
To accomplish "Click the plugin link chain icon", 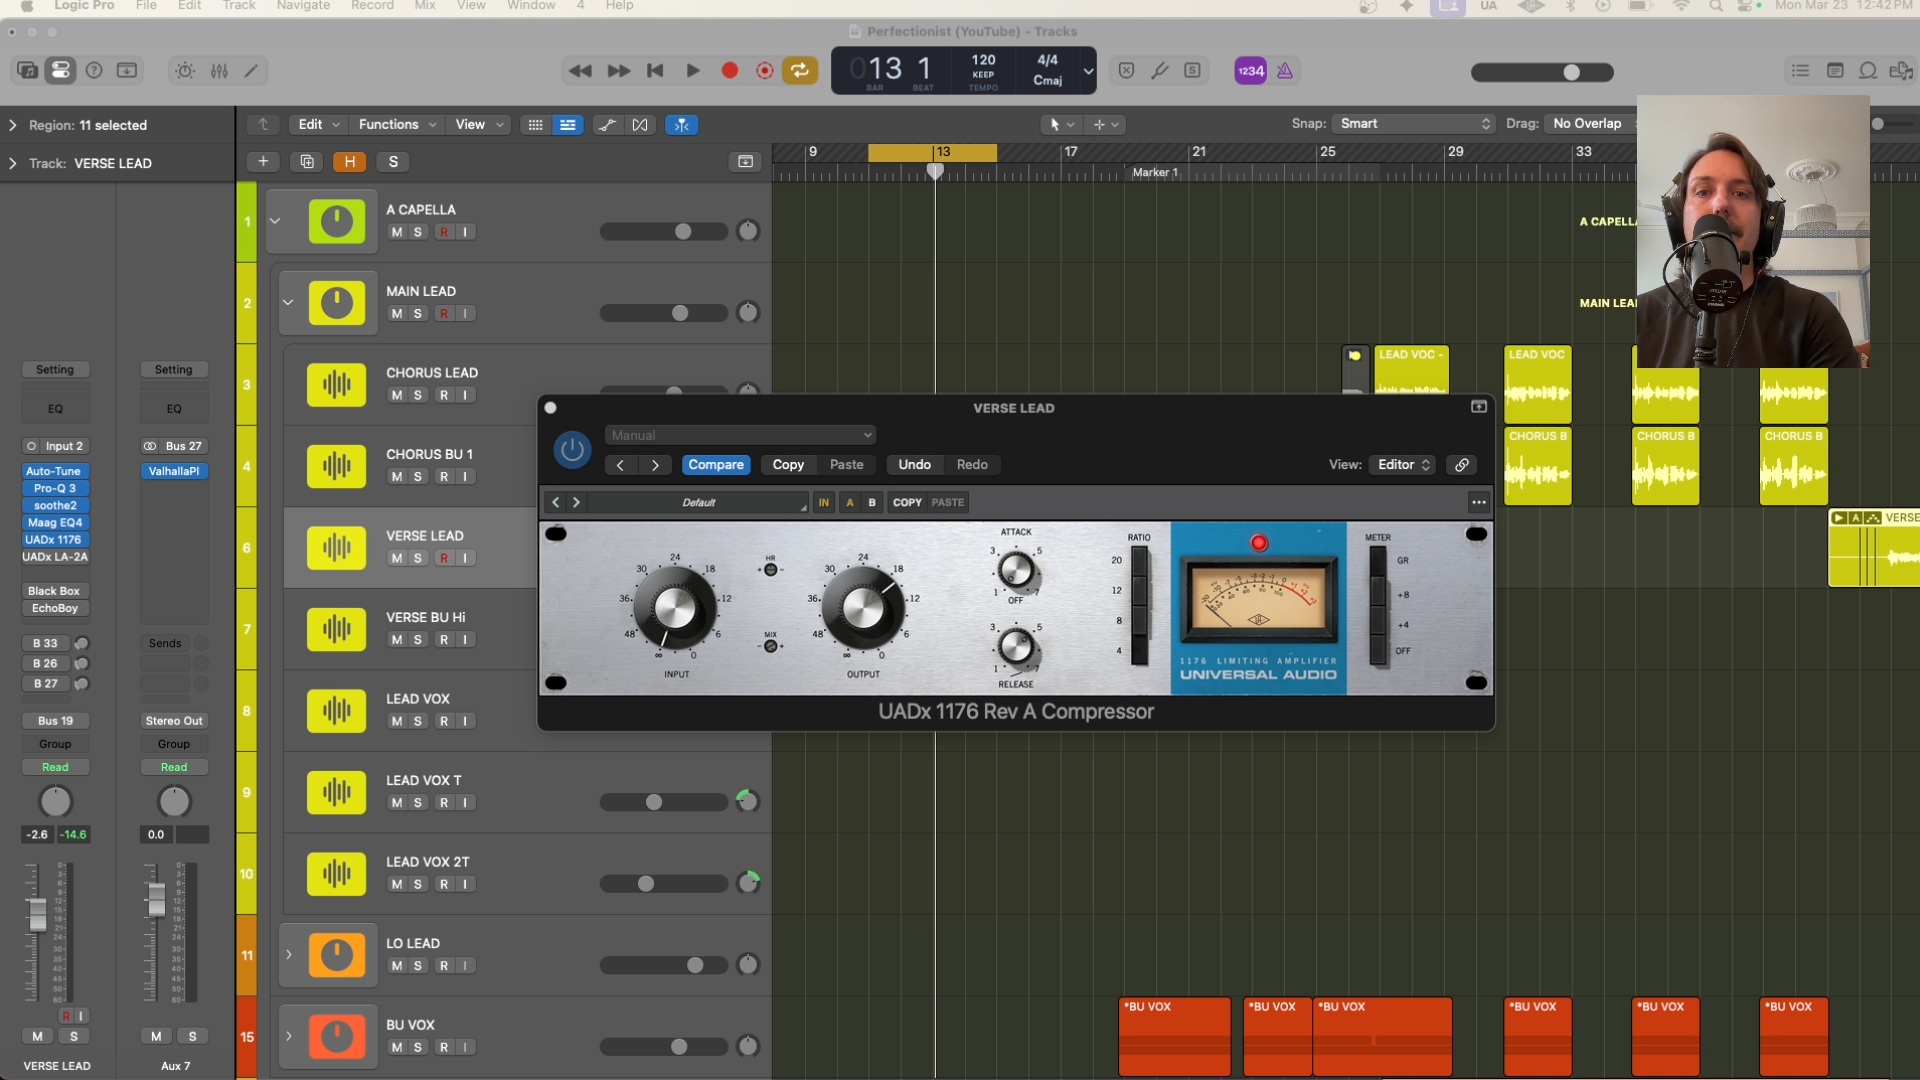I will tap(1462, 465).
